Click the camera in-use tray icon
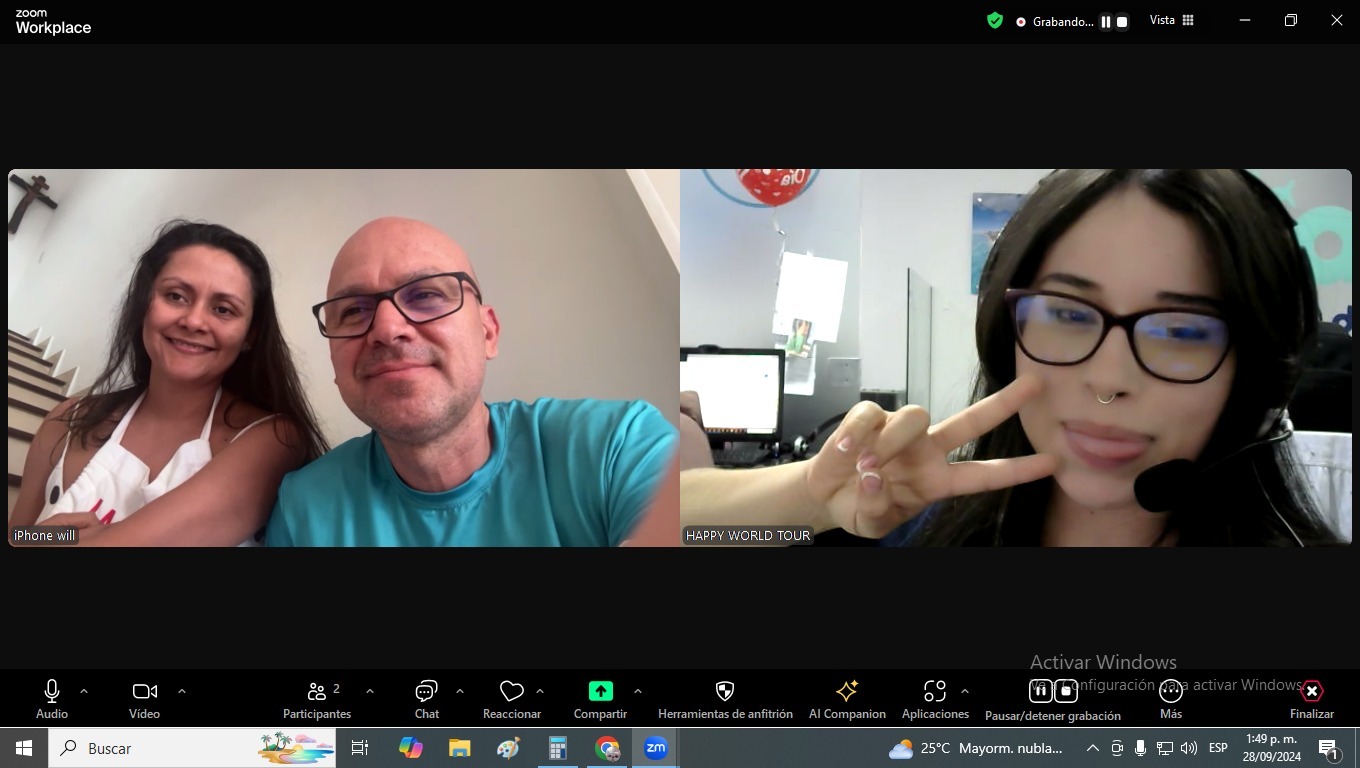The width and height of the screenshot is (1360, 768). pos(1117,748)
